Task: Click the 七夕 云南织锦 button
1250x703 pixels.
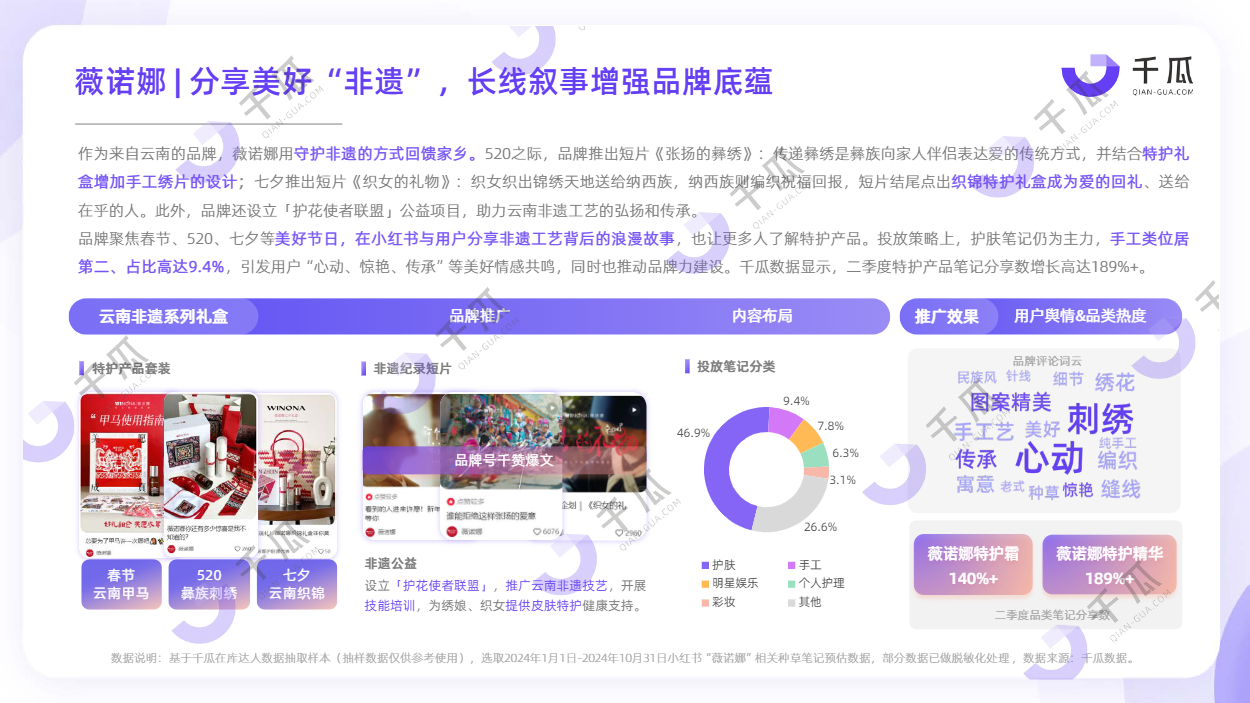Action: (297, 584)
